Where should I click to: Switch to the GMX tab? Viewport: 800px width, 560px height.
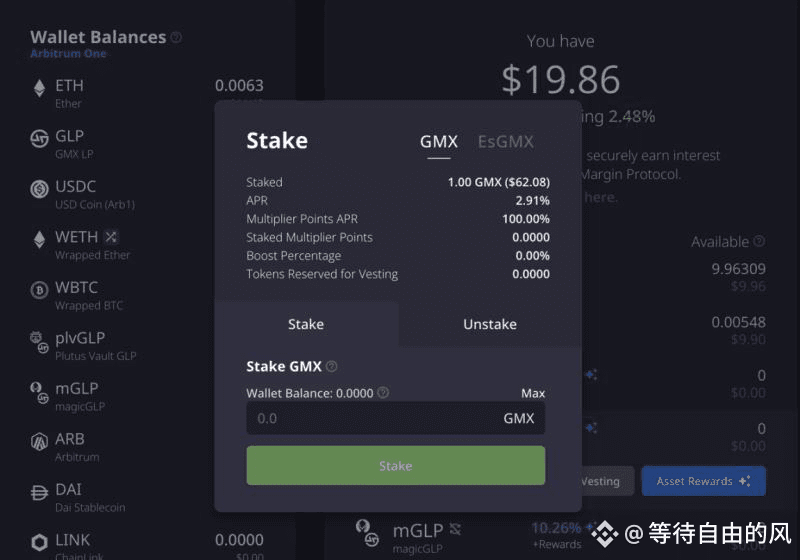[x=439, y=142]
